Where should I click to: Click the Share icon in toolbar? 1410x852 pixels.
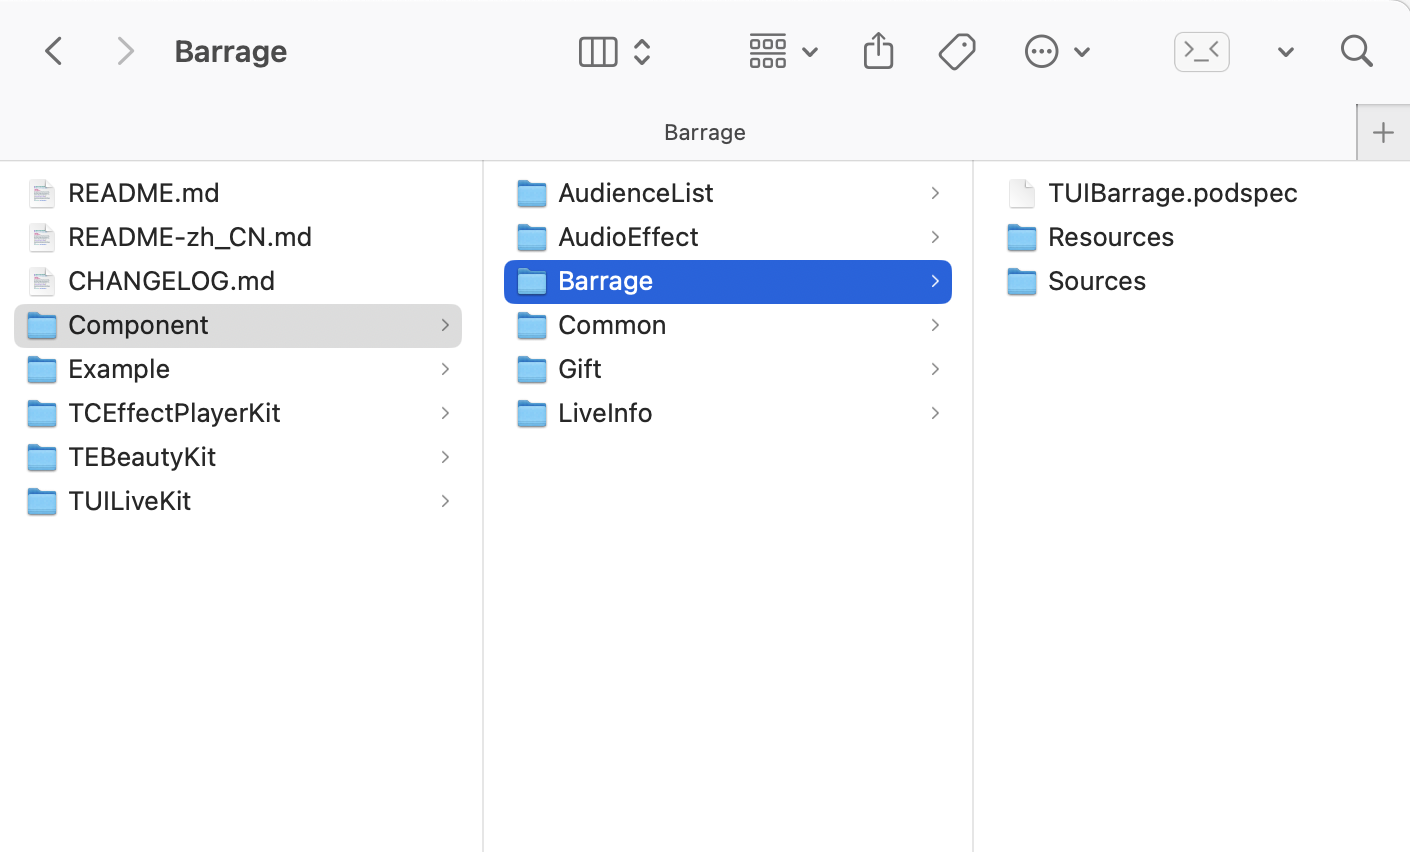pos(878,51)
